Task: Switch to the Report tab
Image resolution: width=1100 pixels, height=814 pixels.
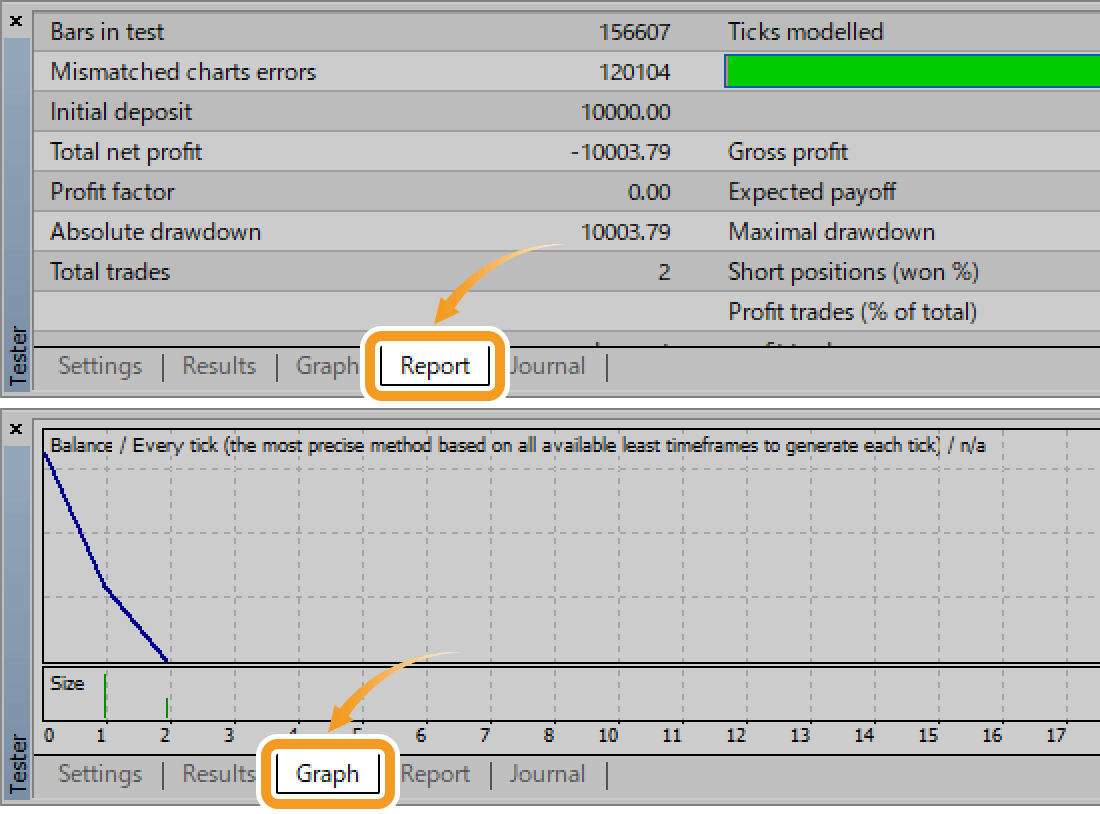Action: click(x=433, y=365)
